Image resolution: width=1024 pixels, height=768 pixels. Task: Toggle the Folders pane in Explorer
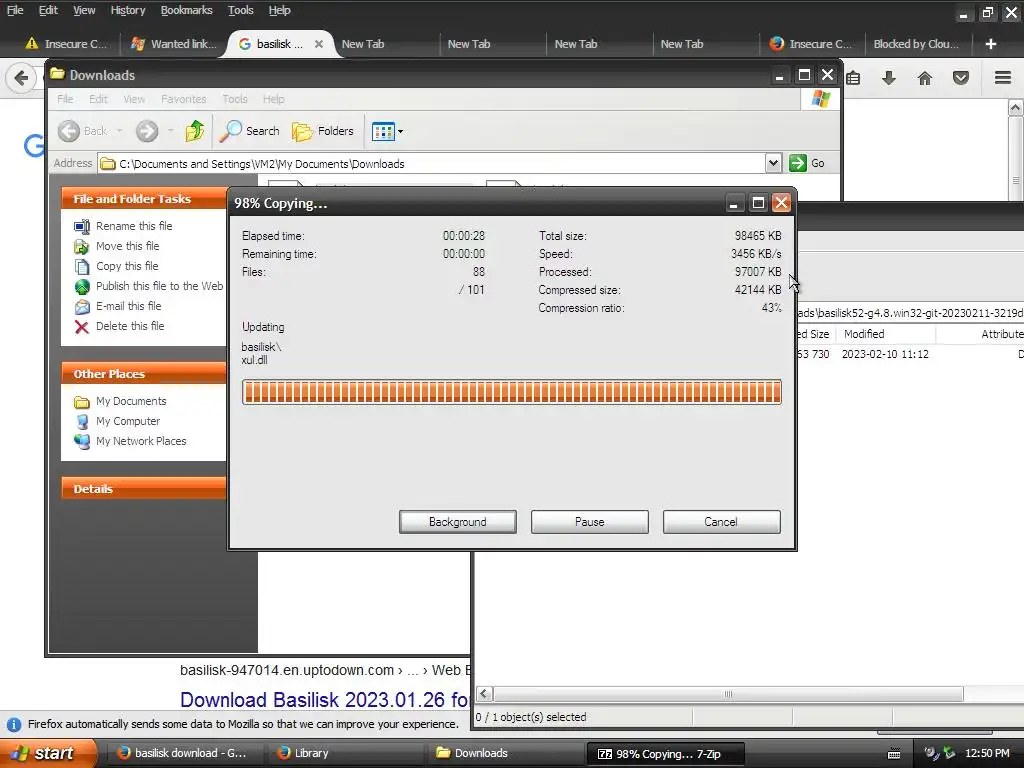(323, 131)
